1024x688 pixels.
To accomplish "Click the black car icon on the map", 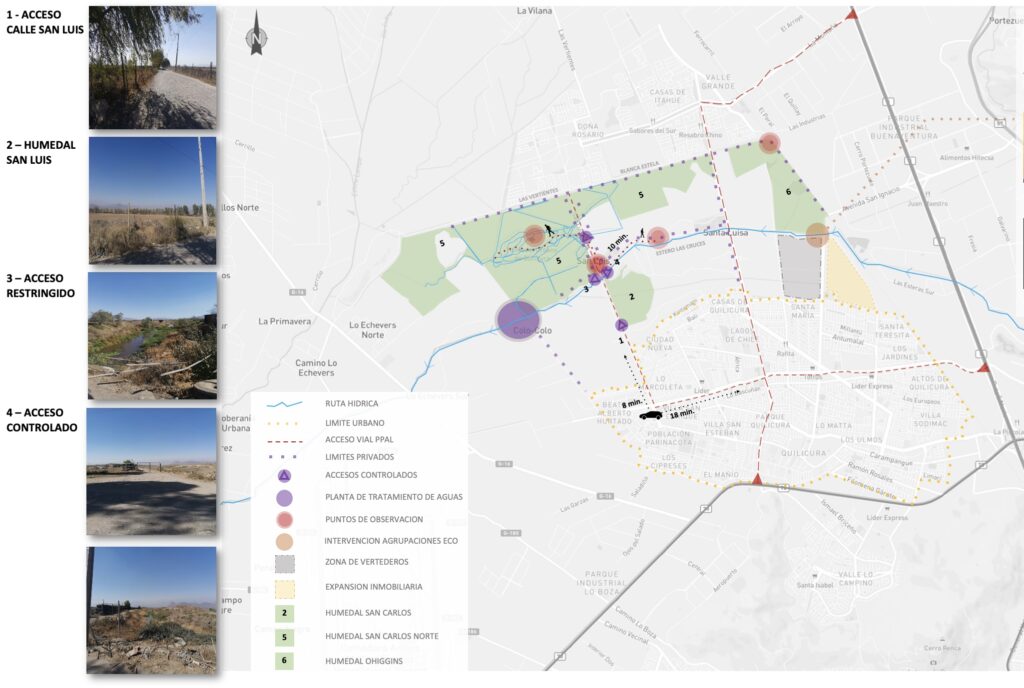I will 651,415.
